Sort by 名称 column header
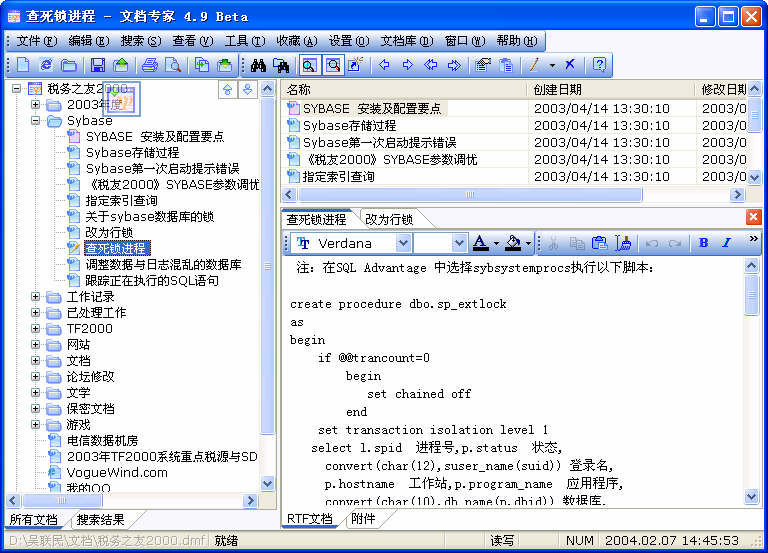Viewport: 768px width, 553px height. click(405, 90)
